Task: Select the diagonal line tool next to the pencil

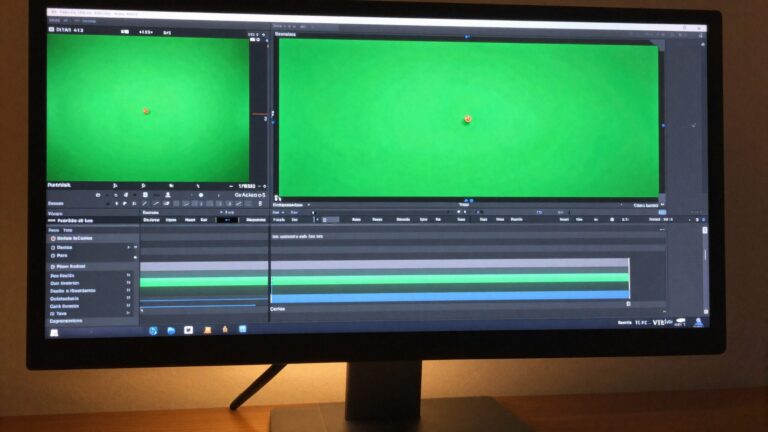Action: (x=156, y=203)
